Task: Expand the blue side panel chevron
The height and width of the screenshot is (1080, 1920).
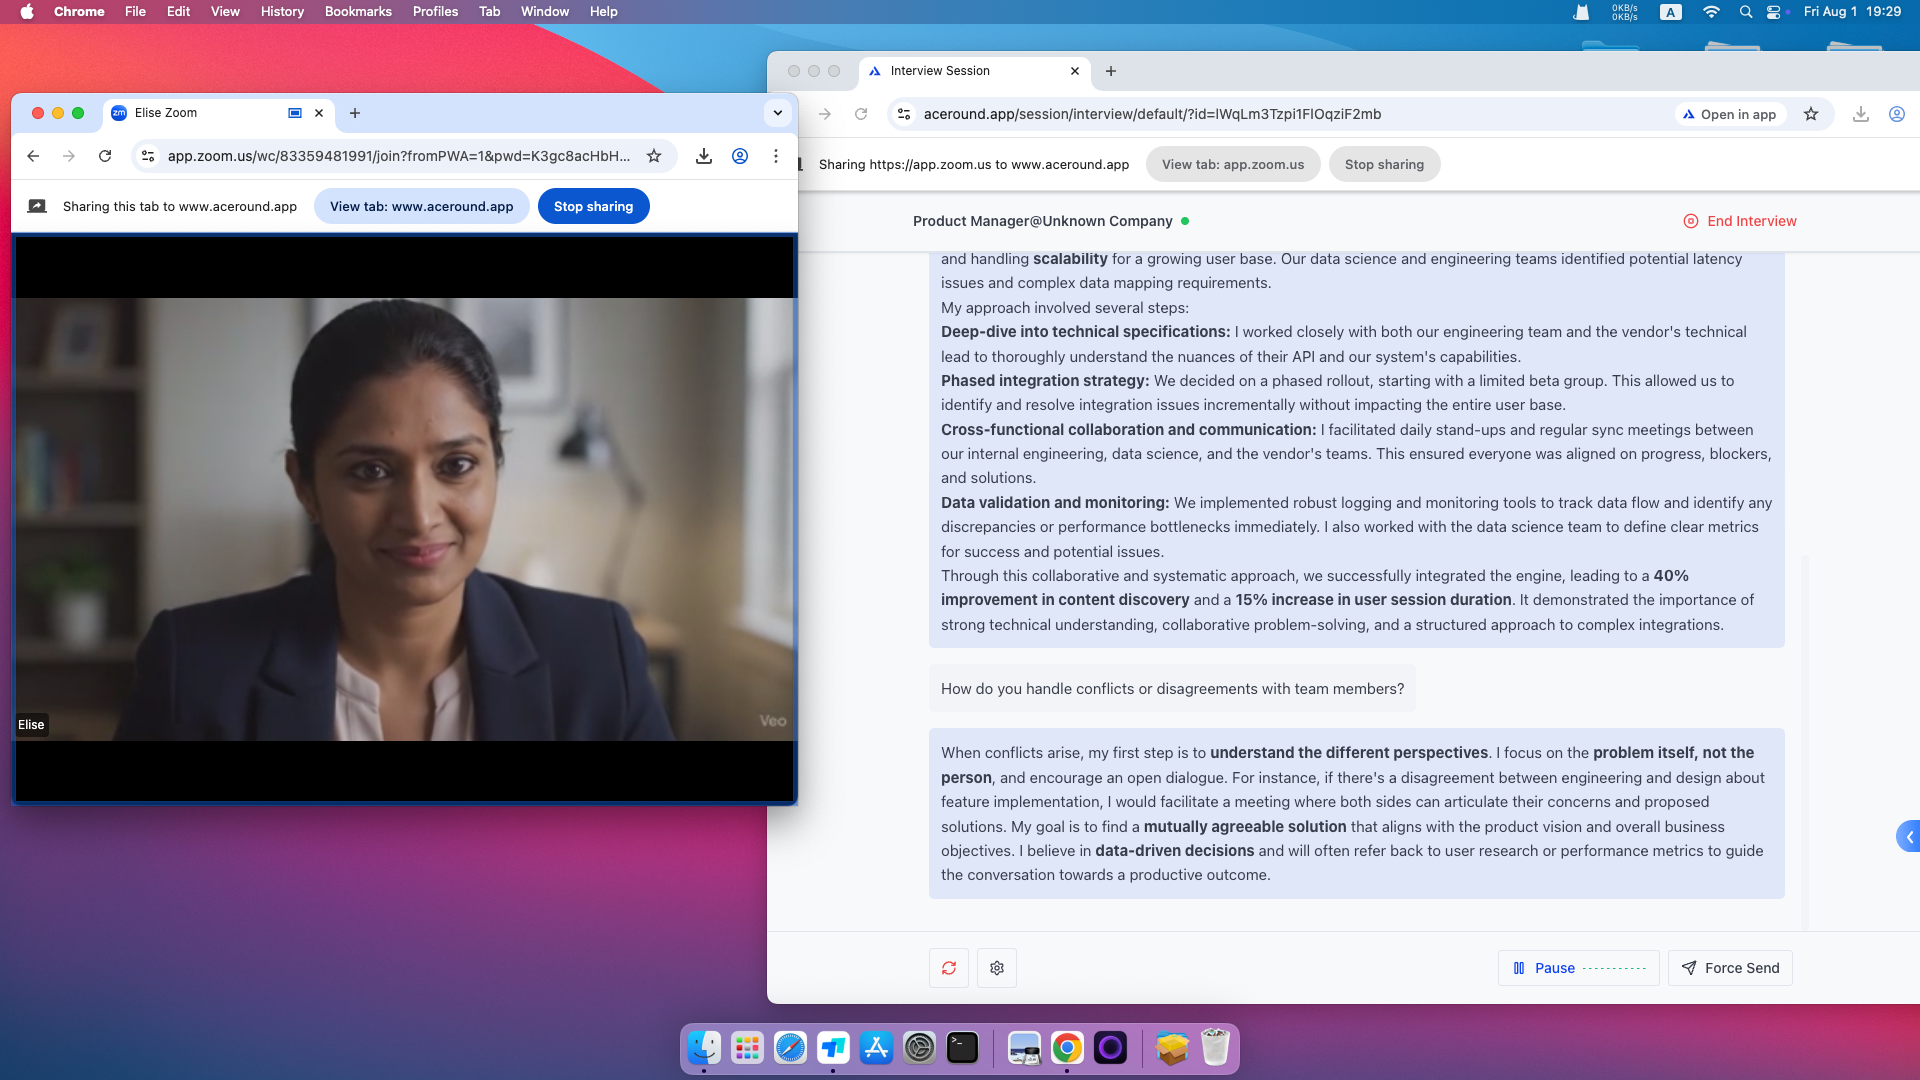Action: [x=1908, y=837]
